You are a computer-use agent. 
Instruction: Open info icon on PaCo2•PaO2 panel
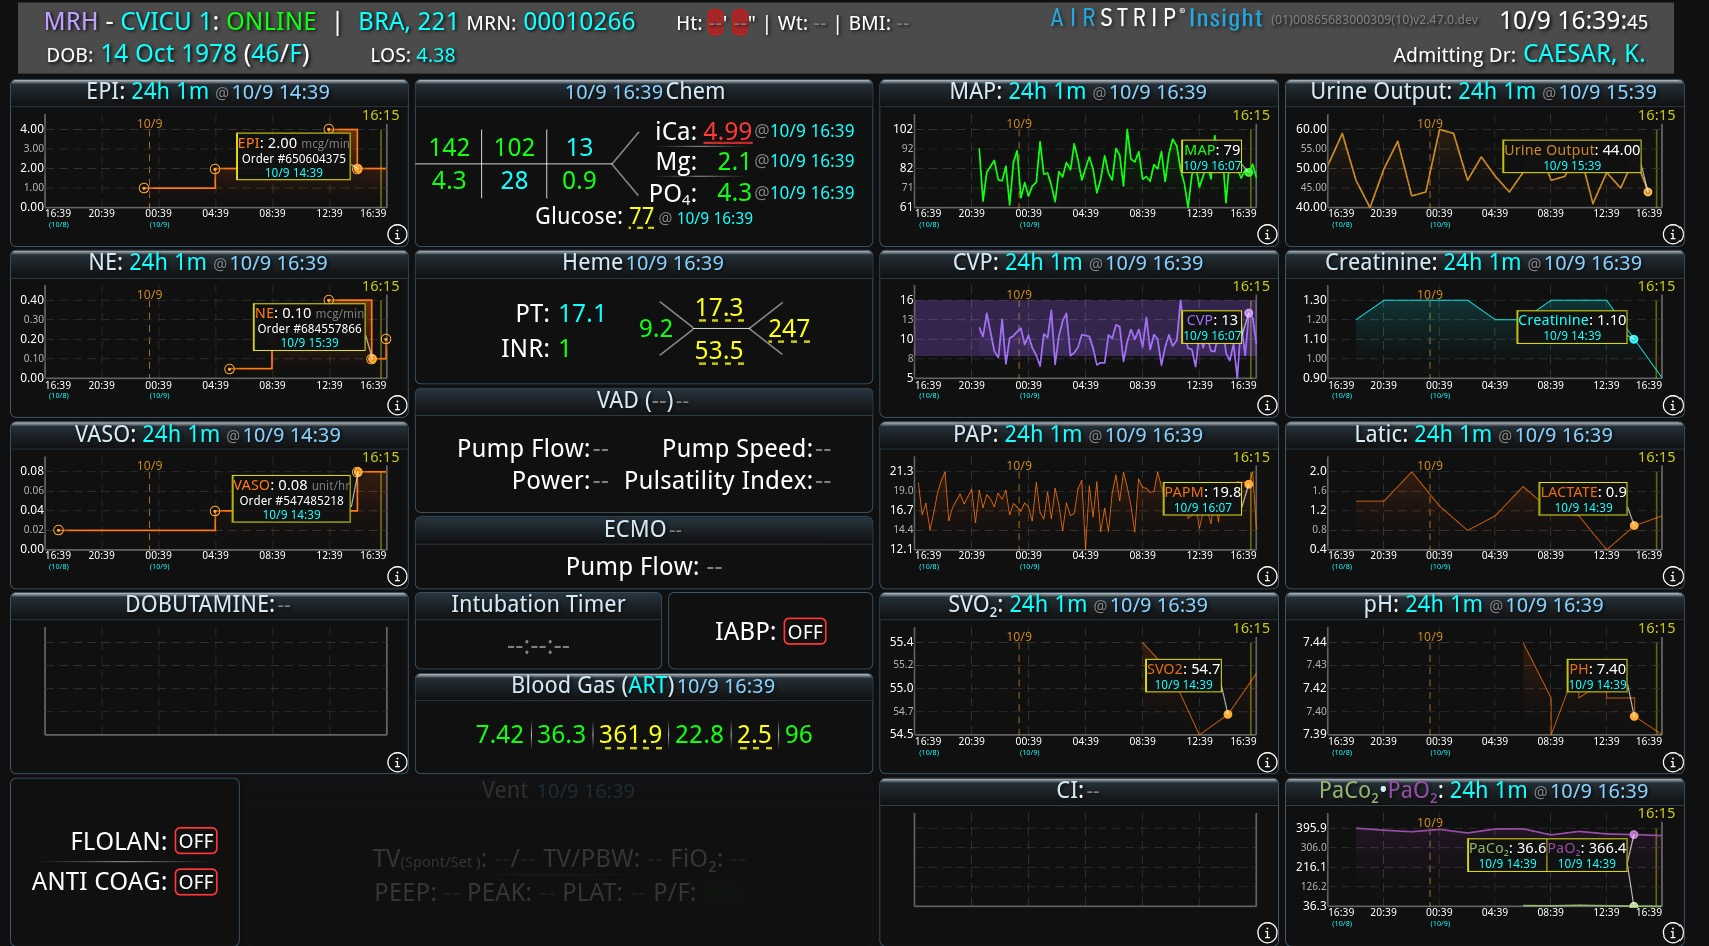1673,933
